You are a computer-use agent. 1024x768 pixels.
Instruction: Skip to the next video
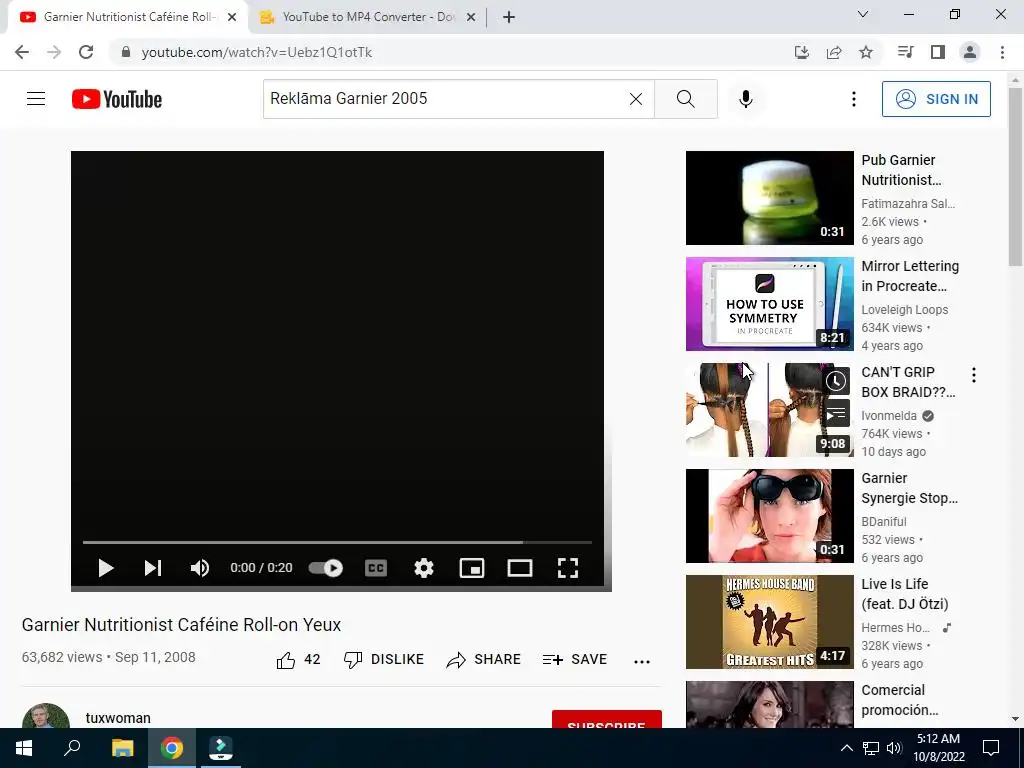(153, 568)
